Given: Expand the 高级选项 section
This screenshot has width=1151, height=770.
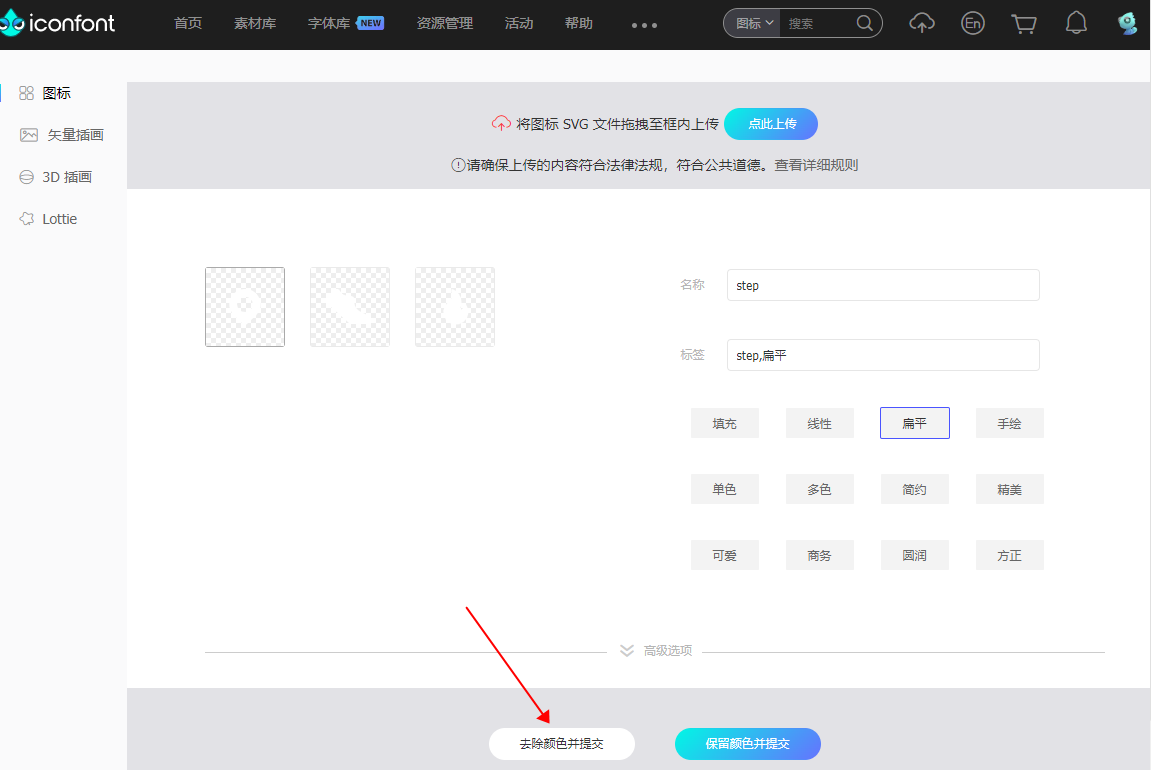Looking at the screenshot, I should 656,651.
